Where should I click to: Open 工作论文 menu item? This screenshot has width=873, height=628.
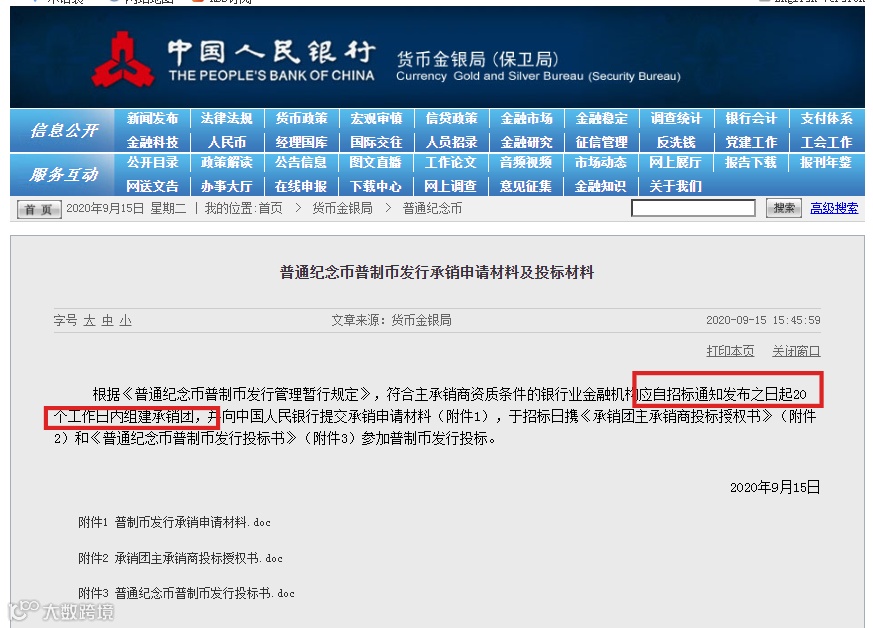[450, 163]
